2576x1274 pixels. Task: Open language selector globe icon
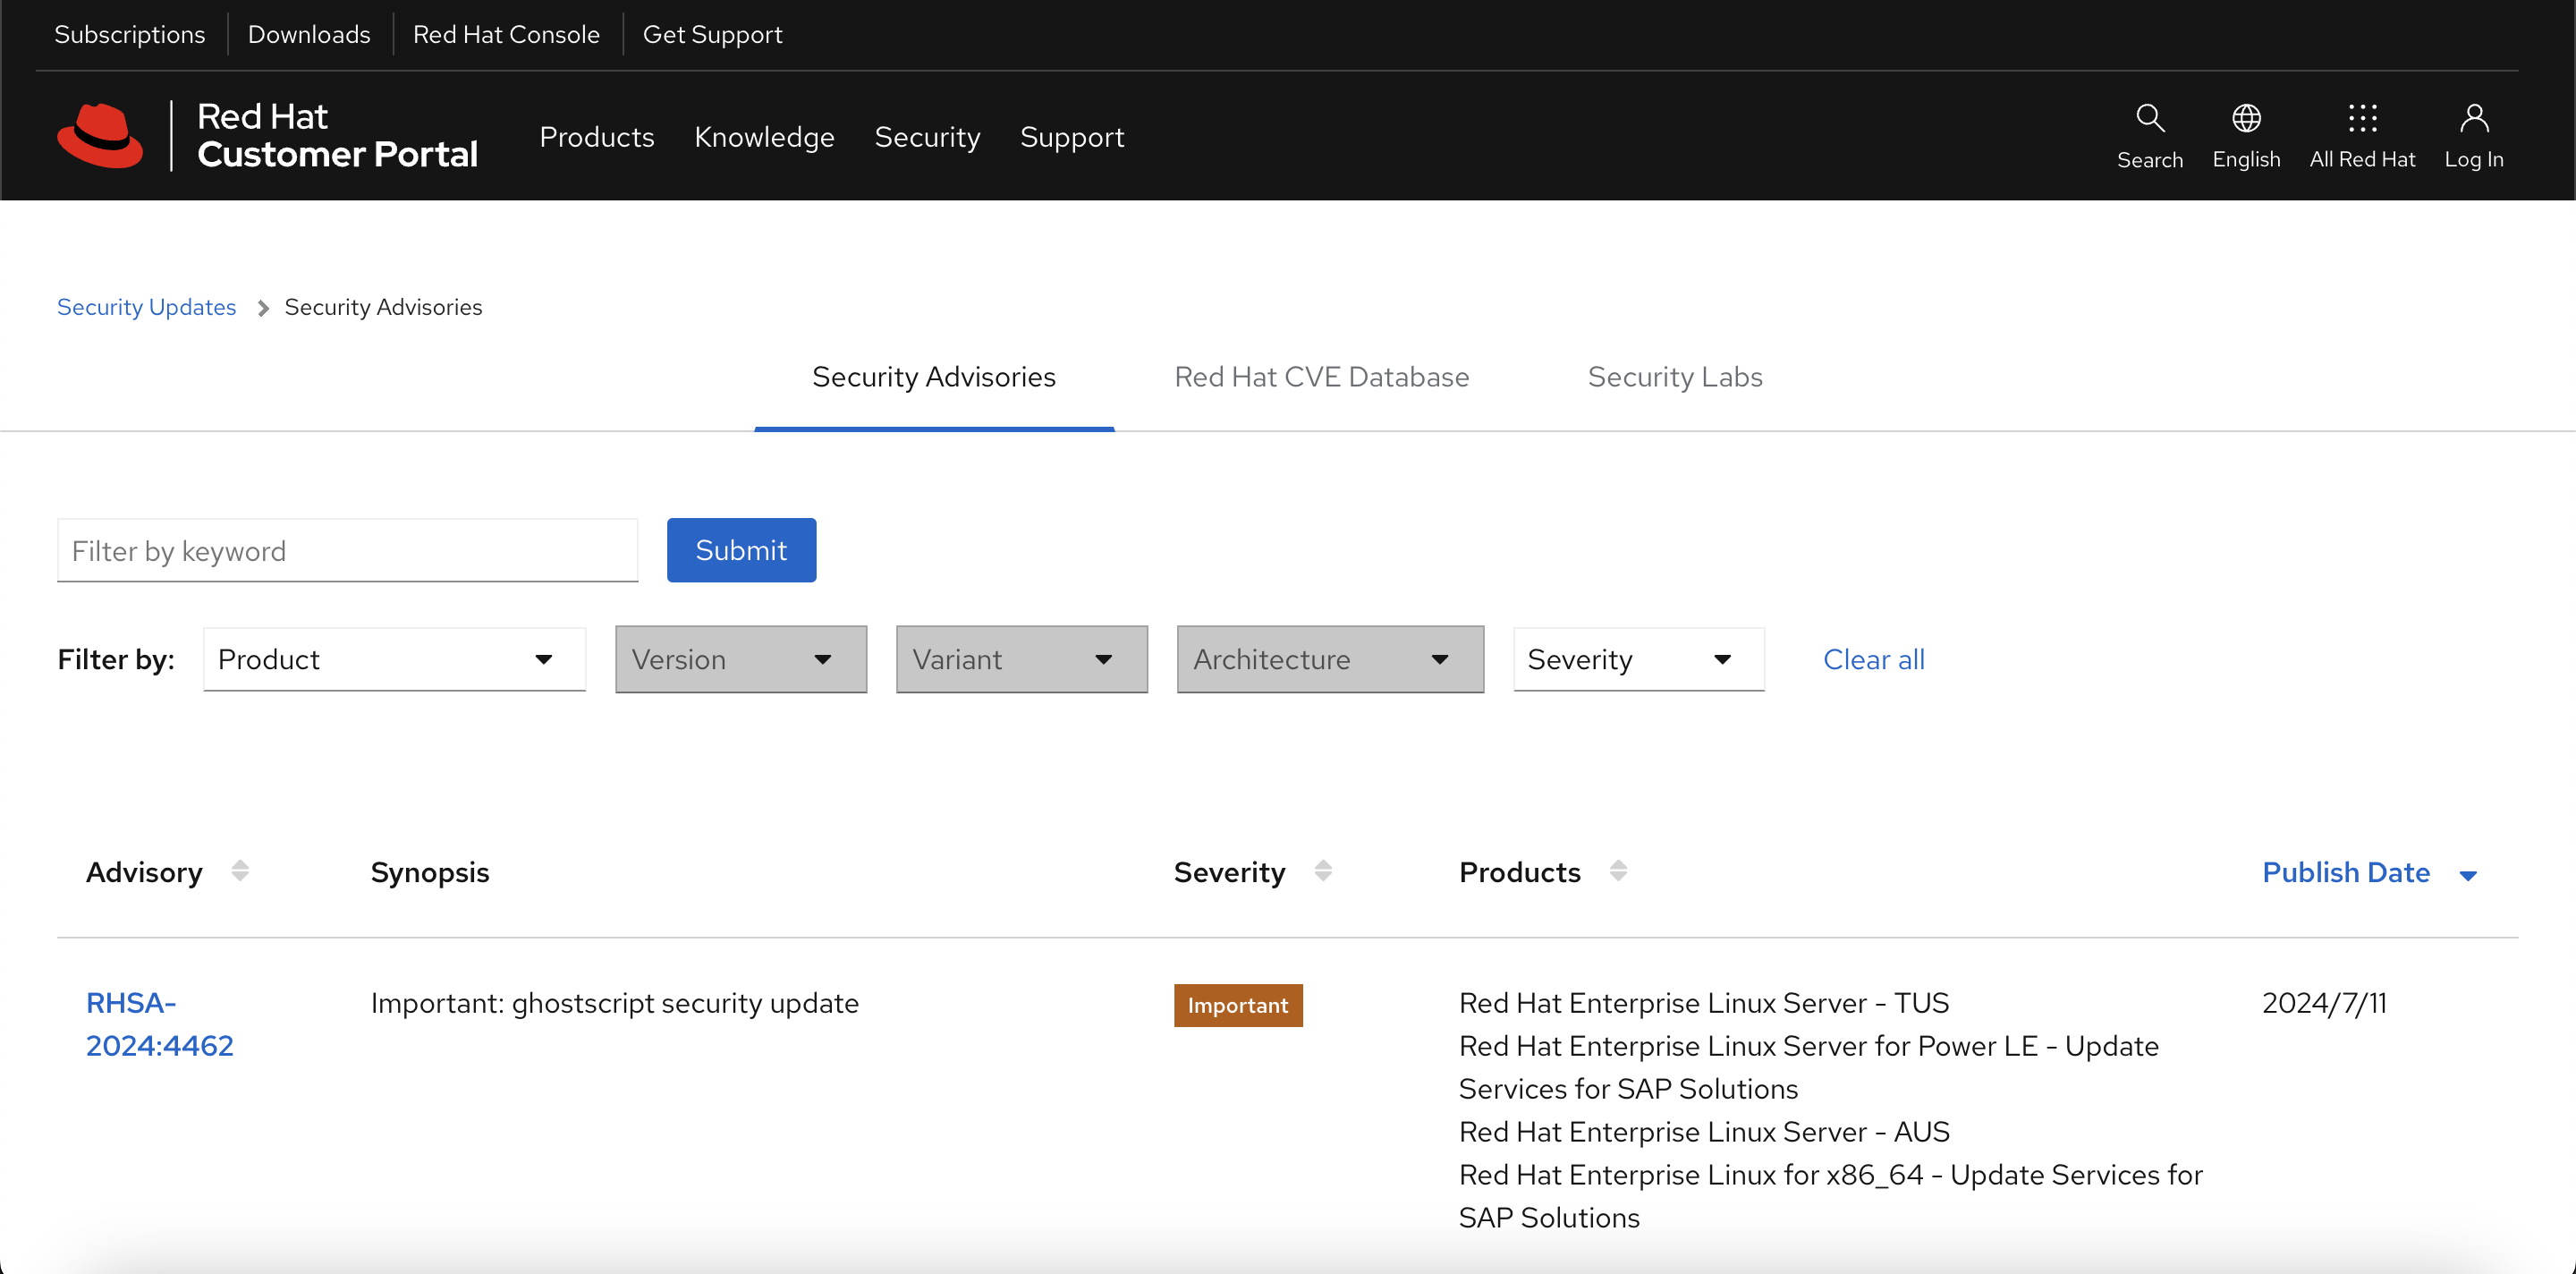2246,119
